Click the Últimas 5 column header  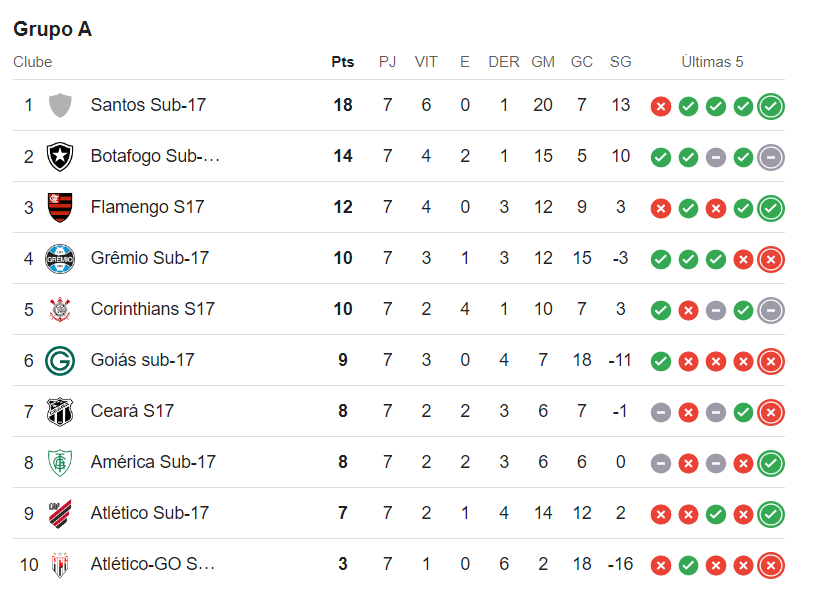pyautogui.click(x=712, y=62)
